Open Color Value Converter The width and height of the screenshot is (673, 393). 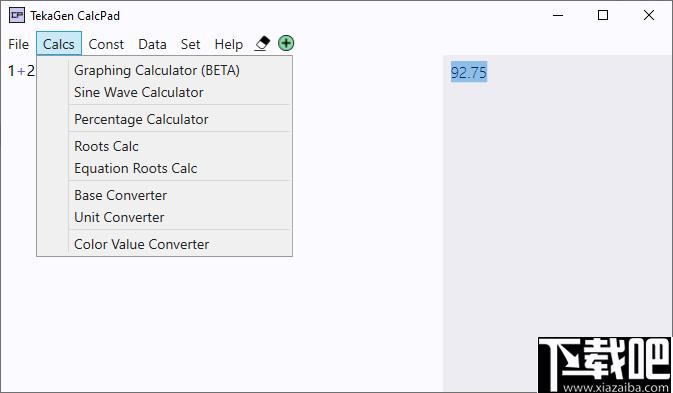coord(142,244)
